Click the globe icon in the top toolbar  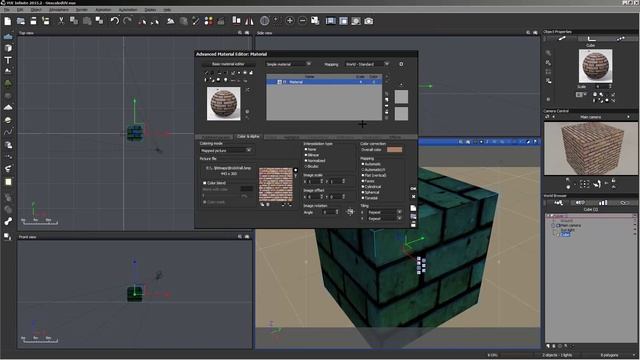[264, 21]
